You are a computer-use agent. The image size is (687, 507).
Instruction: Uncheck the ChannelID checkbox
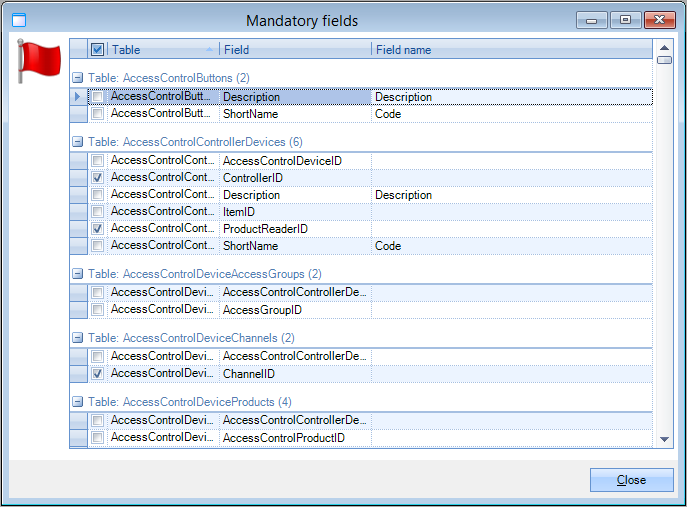click(x=97, y=373)
